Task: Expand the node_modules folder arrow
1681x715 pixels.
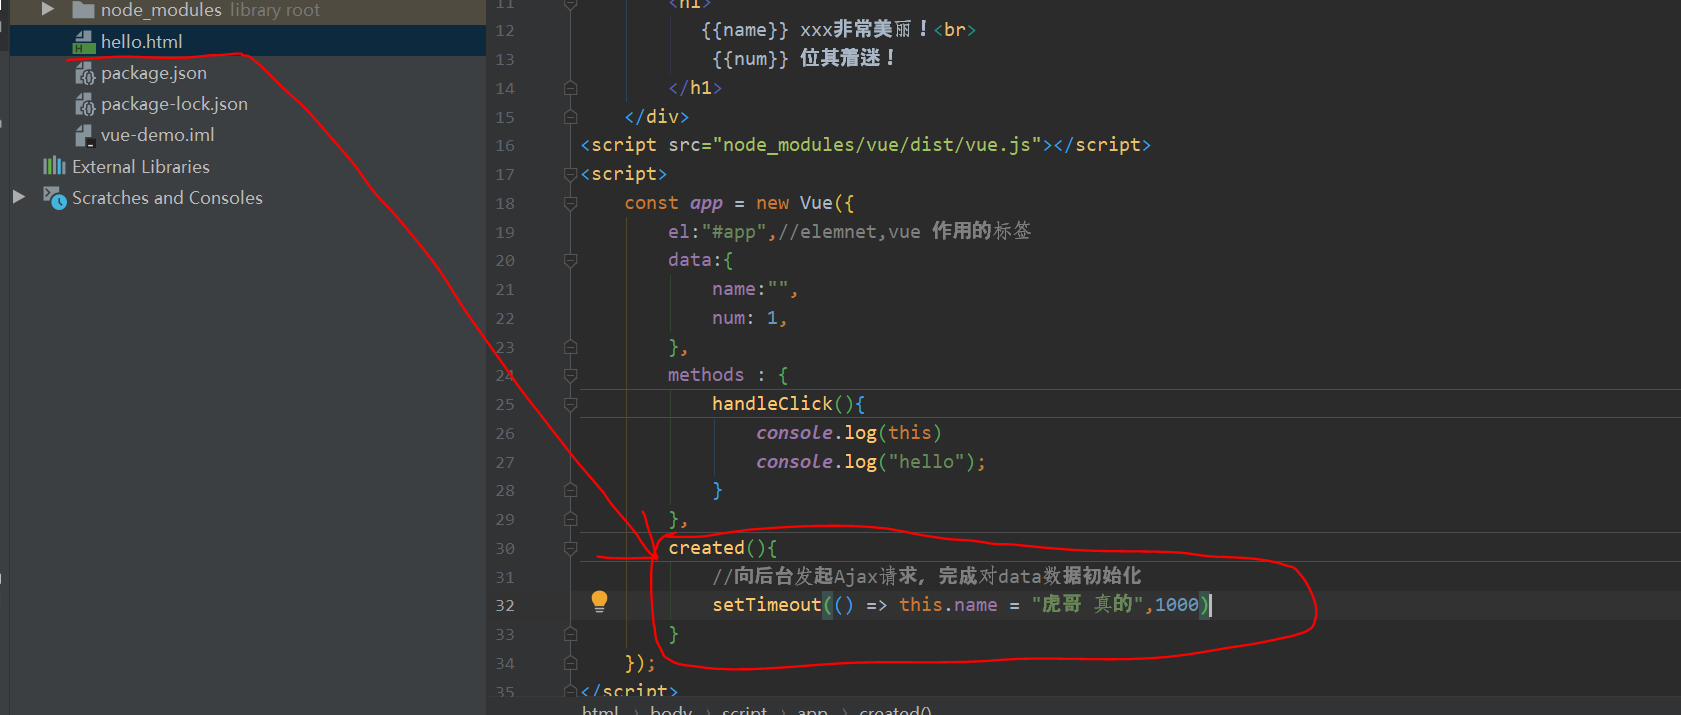Action: pyautogui.click(x=47, y=9)
